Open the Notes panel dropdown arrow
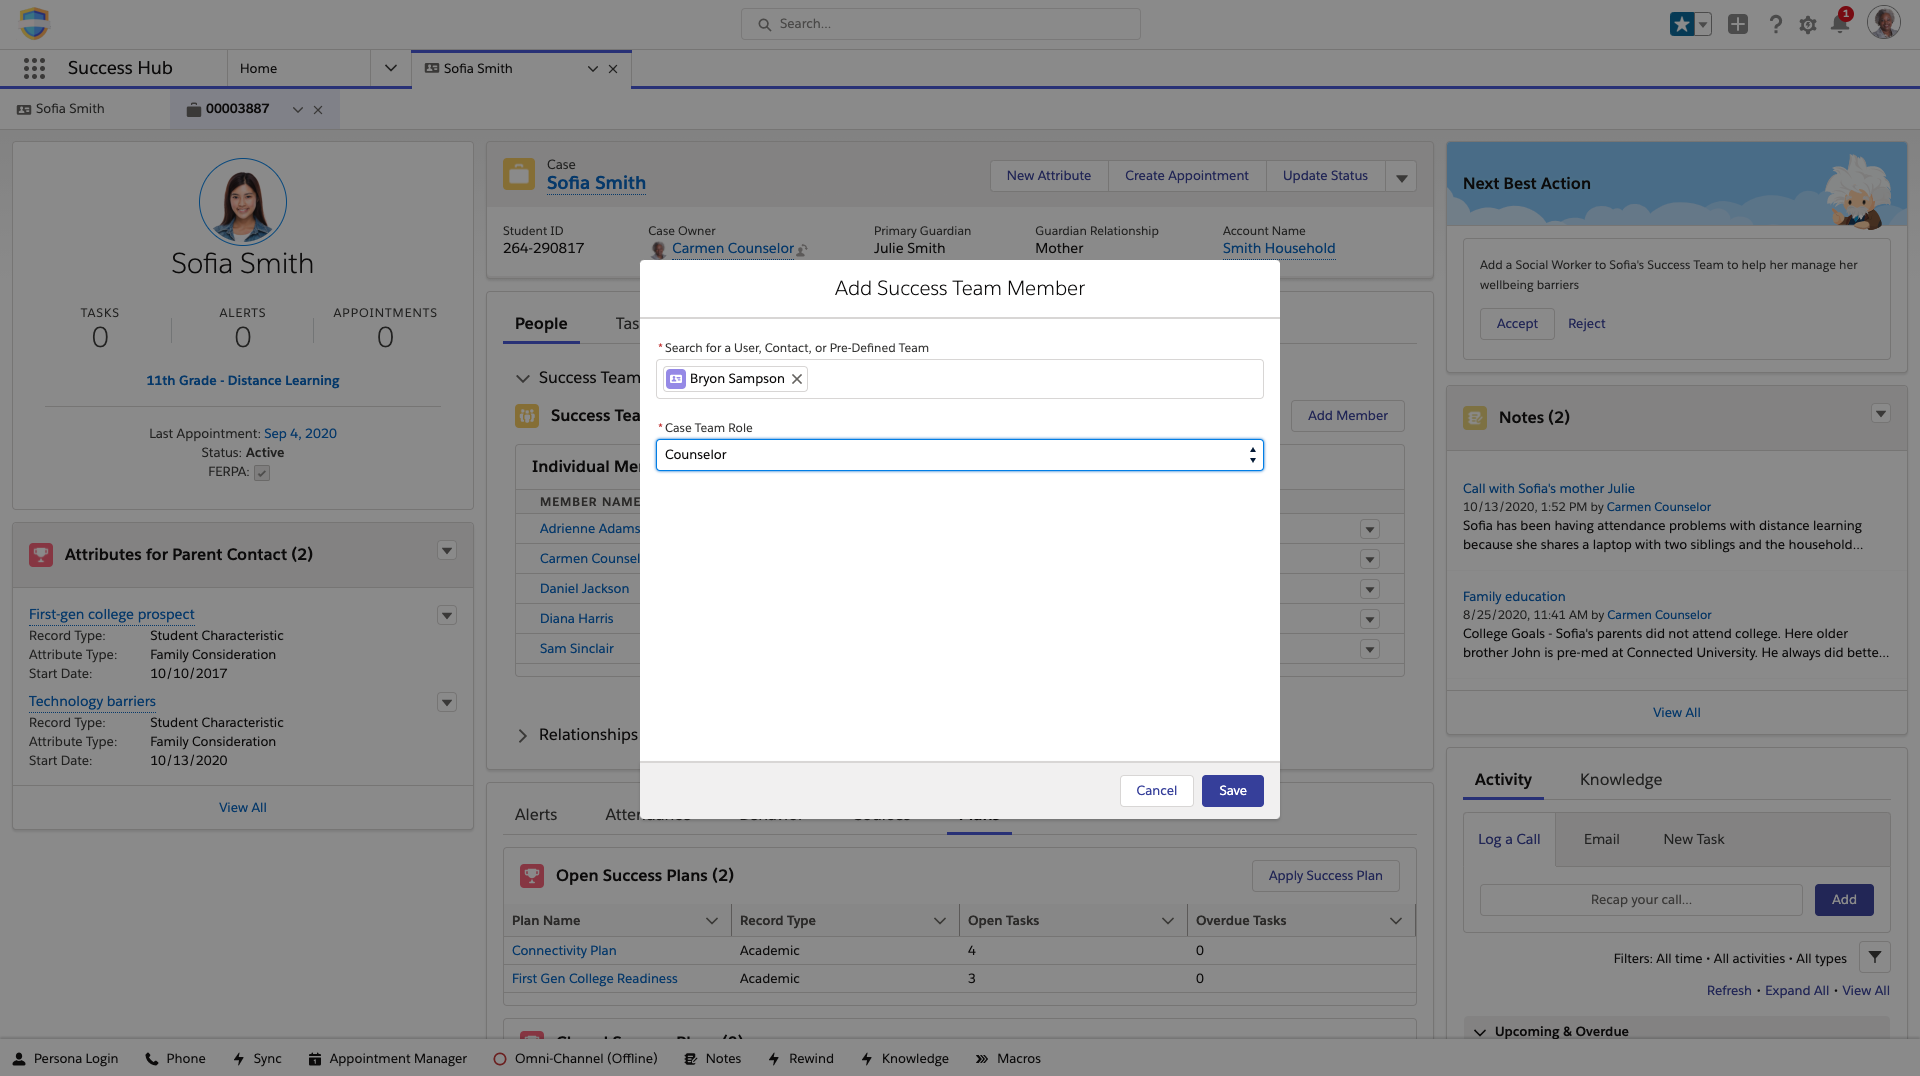The width and height of the screenshot is (1920, 1076). coord(1880,414)
